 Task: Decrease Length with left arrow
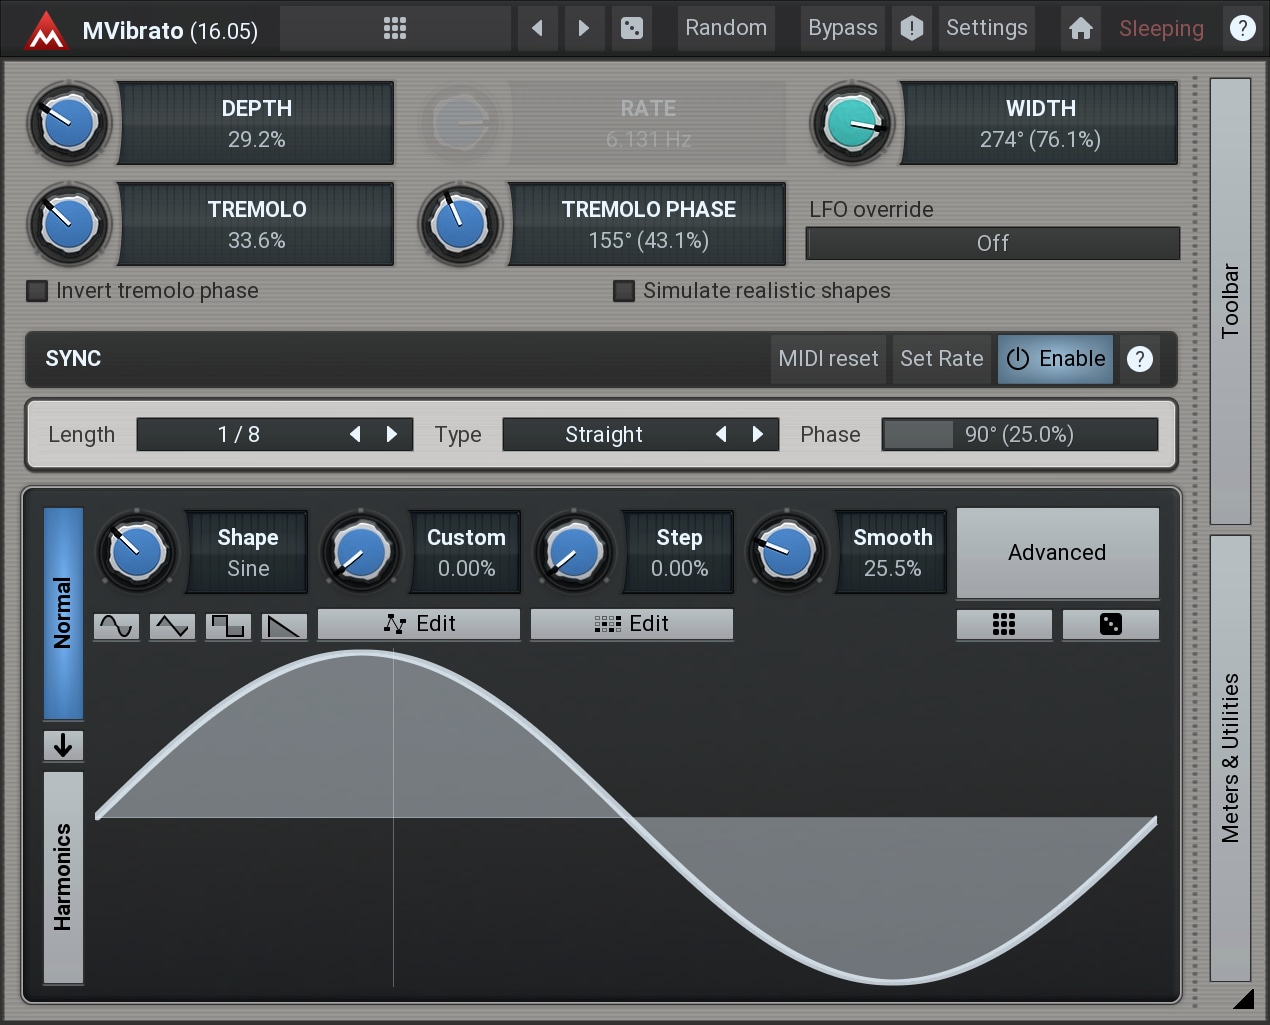coord(355,434)
